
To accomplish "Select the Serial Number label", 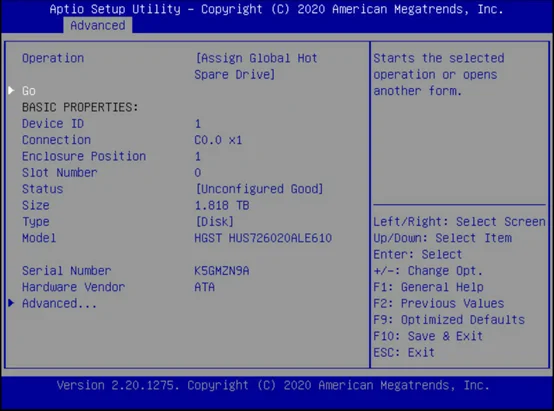I will [67, 271].
